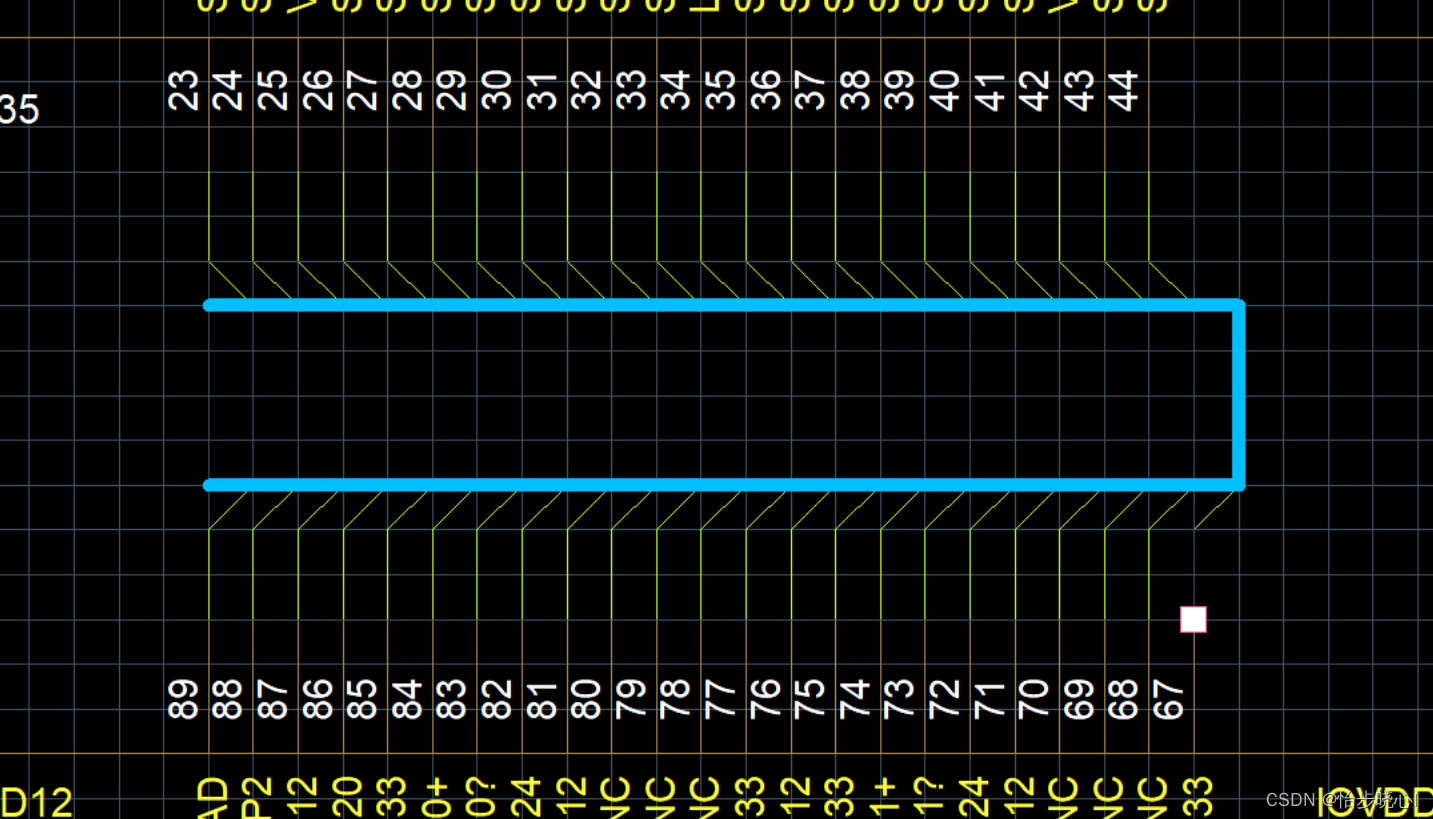This screenshot has width=1433, height=819.
Task: Select pin number 67 label
Action: 1168,699
